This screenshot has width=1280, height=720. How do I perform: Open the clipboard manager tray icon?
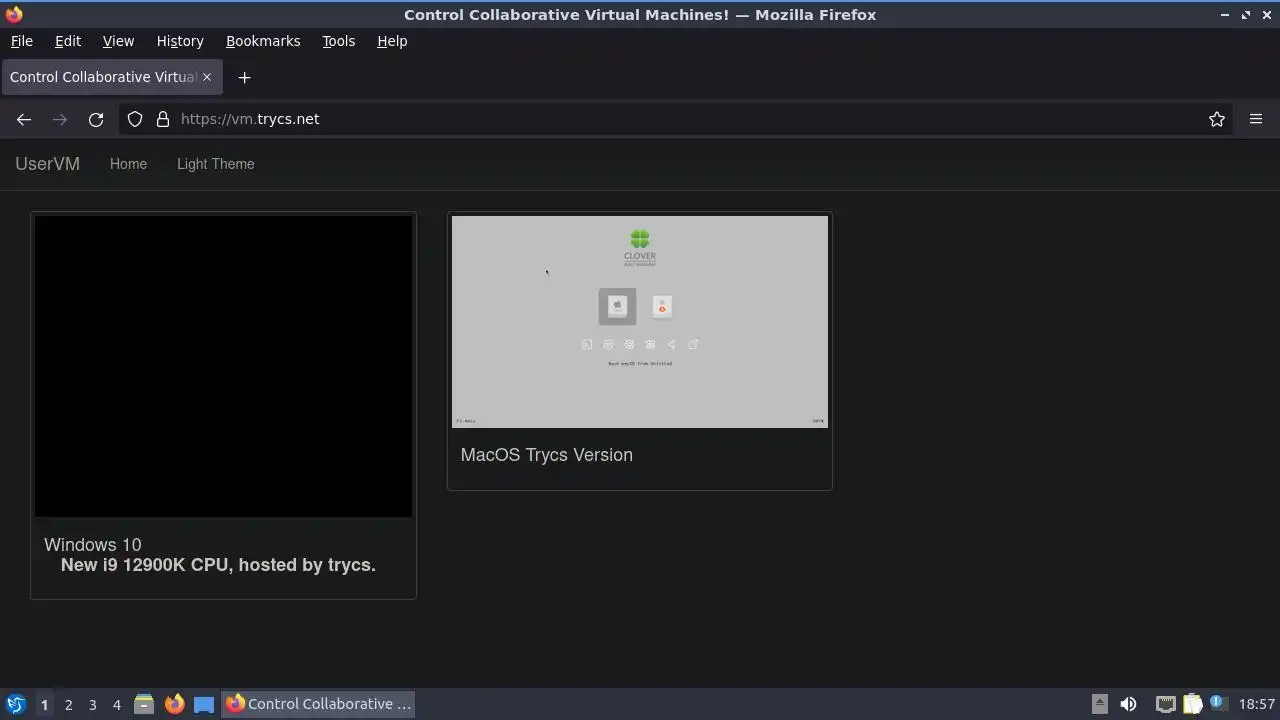[x=1192, y=704]
